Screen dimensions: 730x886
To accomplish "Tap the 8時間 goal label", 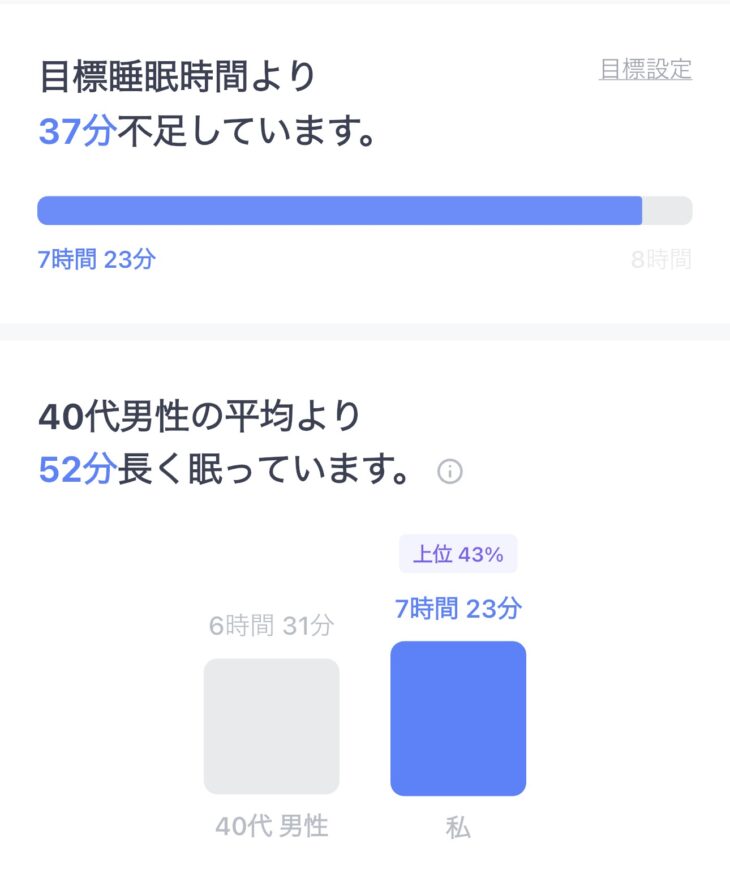I will (661, 260).
